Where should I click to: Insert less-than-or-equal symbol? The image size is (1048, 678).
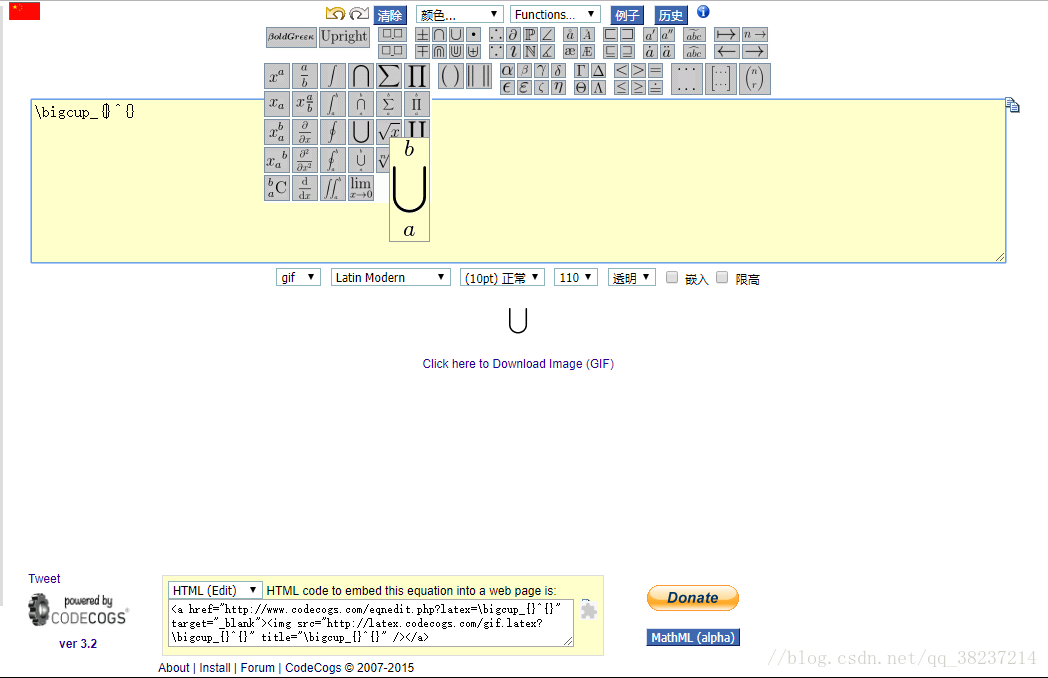tap(622, 88)
